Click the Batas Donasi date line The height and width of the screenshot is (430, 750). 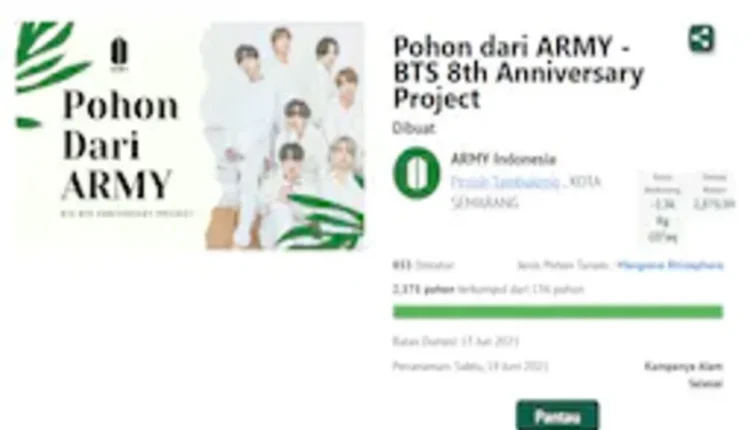pyautogui.click(x=455, y=342)
